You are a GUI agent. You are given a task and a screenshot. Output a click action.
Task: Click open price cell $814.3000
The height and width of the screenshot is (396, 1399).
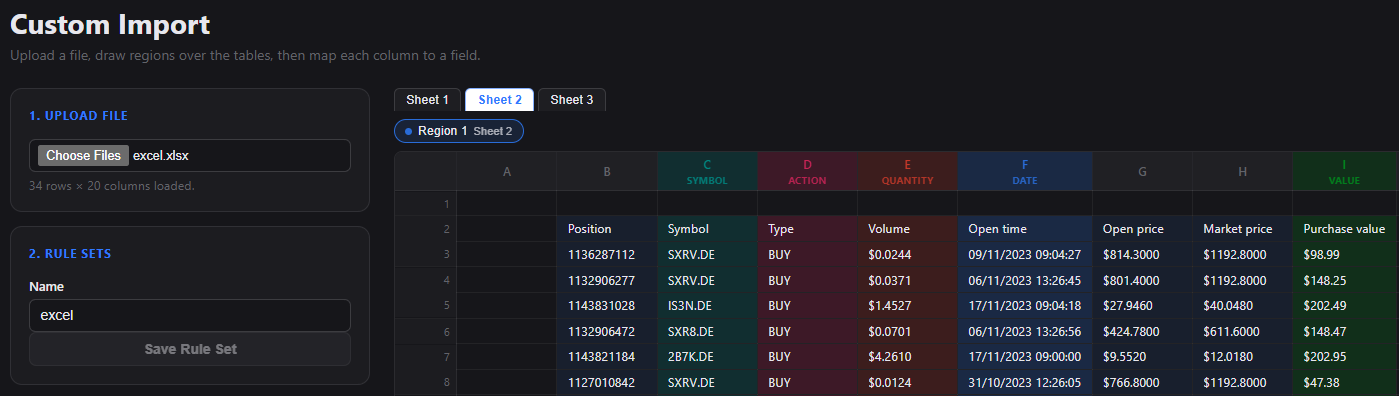[x=1142, y=255]
